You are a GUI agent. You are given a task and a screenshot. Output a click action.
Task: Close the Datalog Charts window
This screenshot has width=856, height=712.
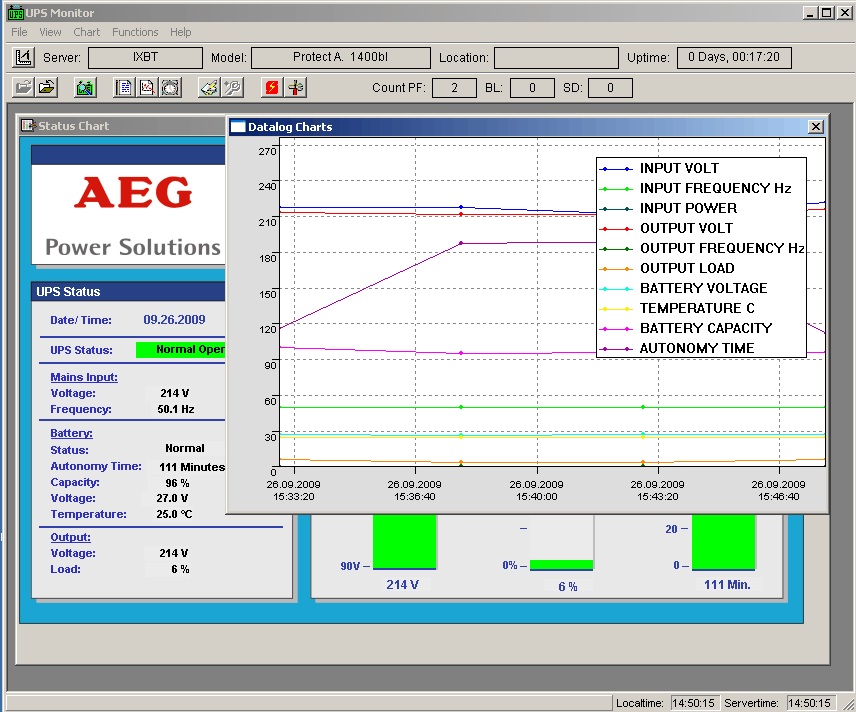click(x=816, y=127)
